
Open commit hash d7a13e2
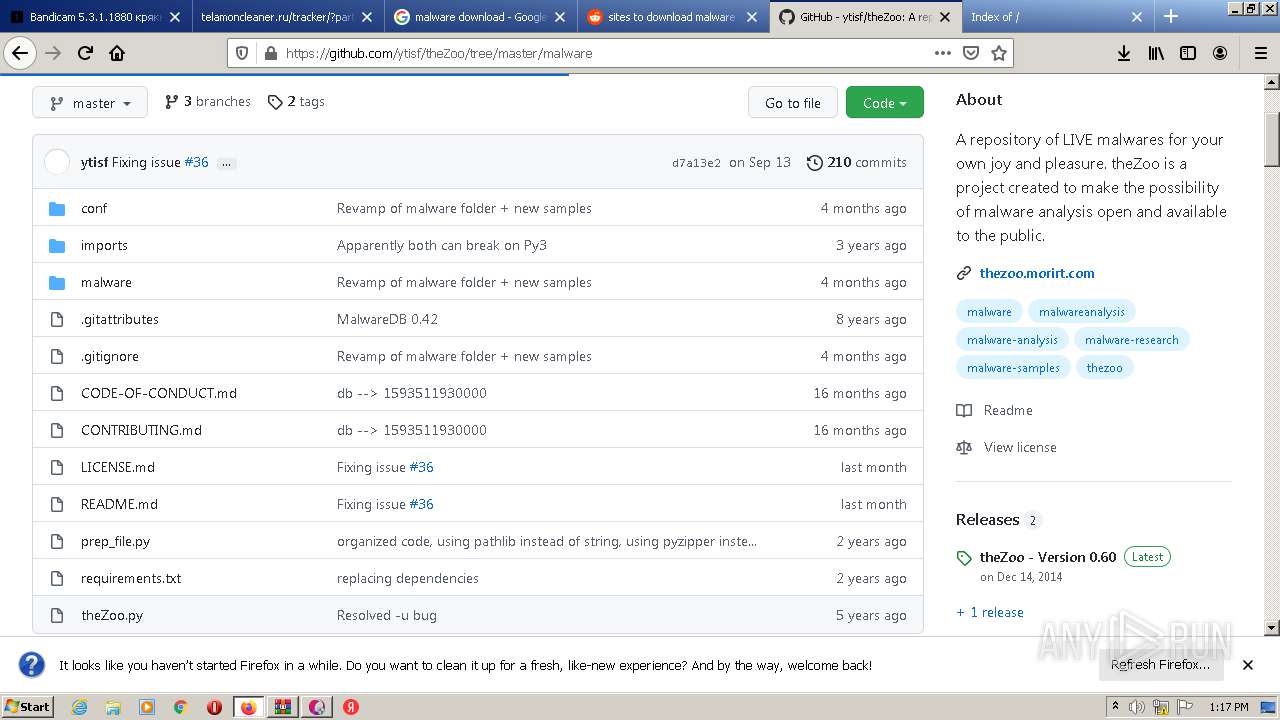click(x=696, y=163)
